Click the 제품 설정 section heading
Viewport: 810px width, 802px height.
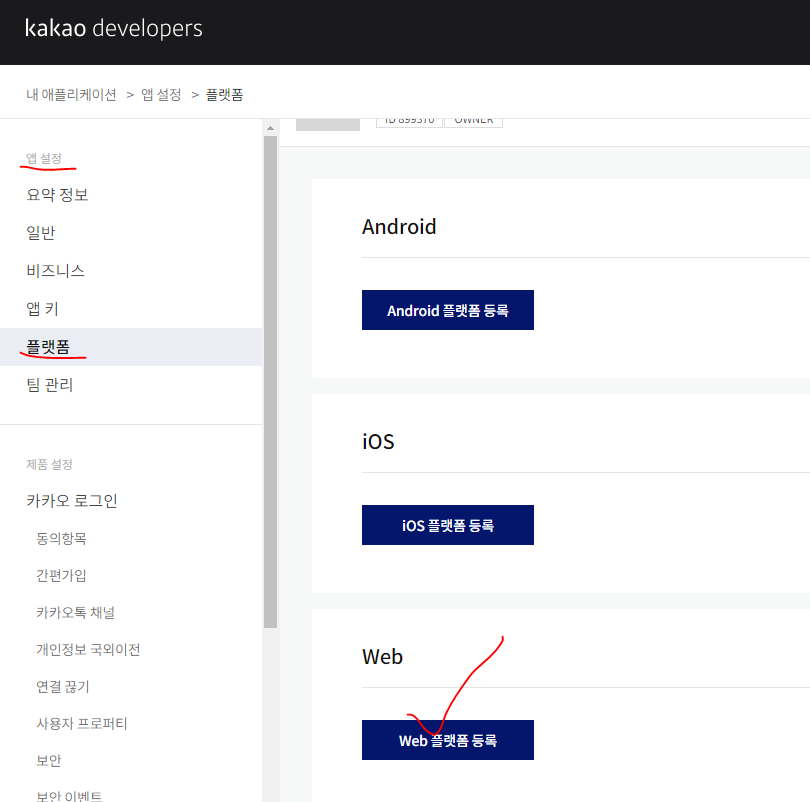[x=49, y=464]
